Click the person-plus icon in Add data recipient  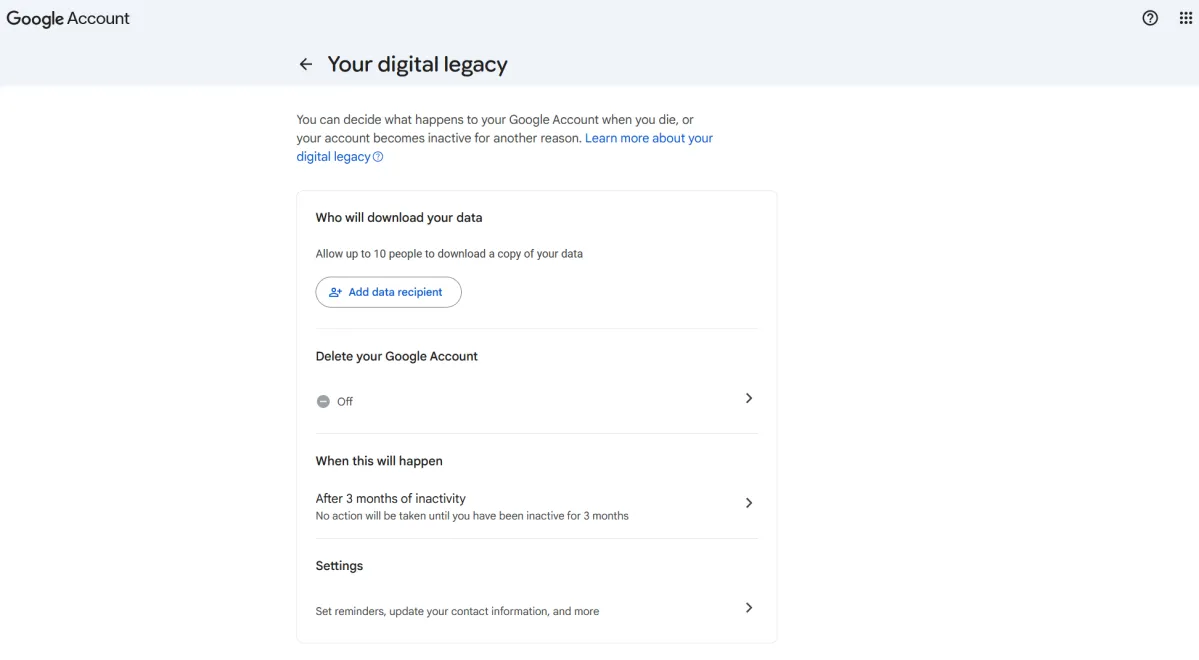coord(336,293)
